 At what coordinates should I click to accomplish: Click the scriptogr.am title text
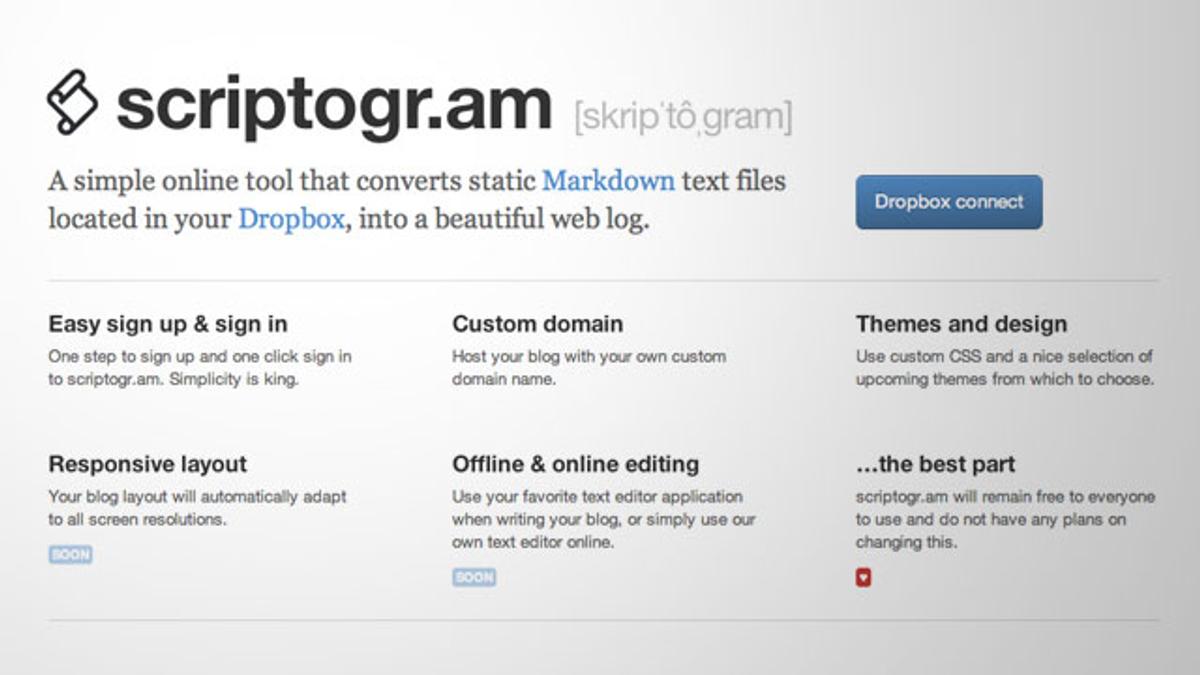(x=334, y=106)
